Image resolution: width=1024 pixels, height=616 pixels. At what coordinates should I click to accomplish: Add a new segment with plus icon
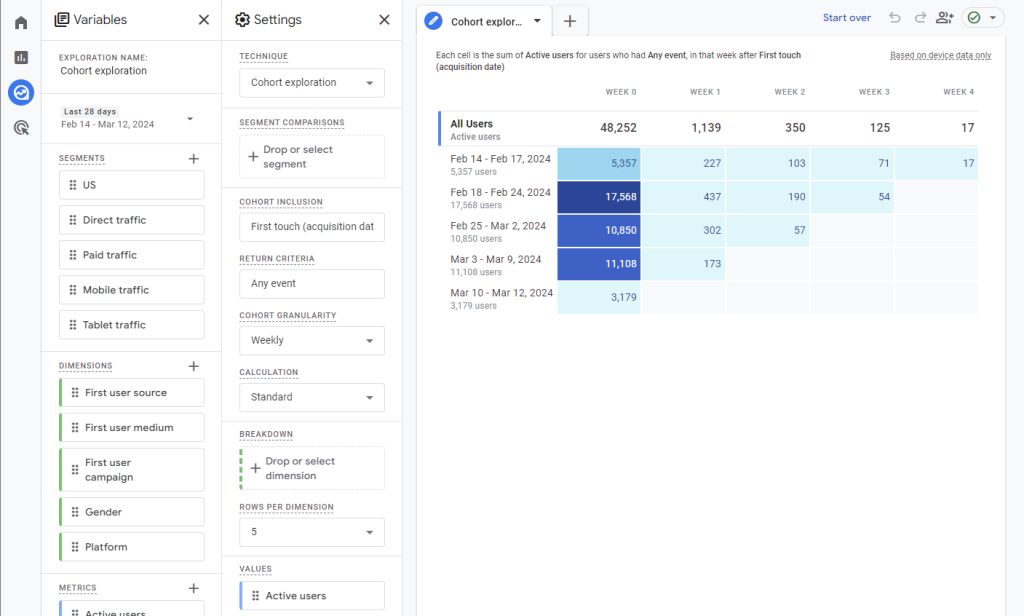pyautogui.click(x=193, y=159)
